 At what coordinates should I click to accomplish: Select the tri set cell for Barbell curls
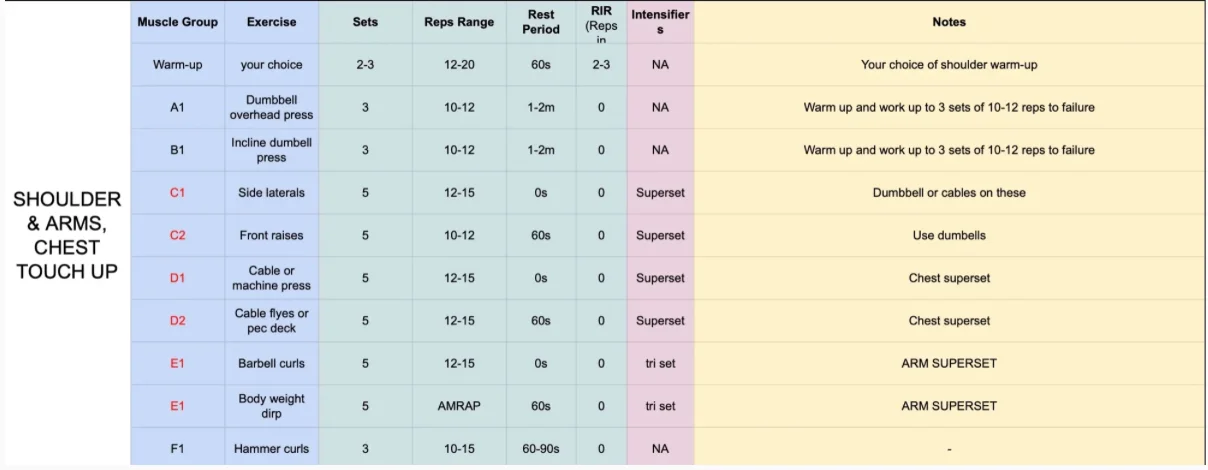tap(660, 363)
